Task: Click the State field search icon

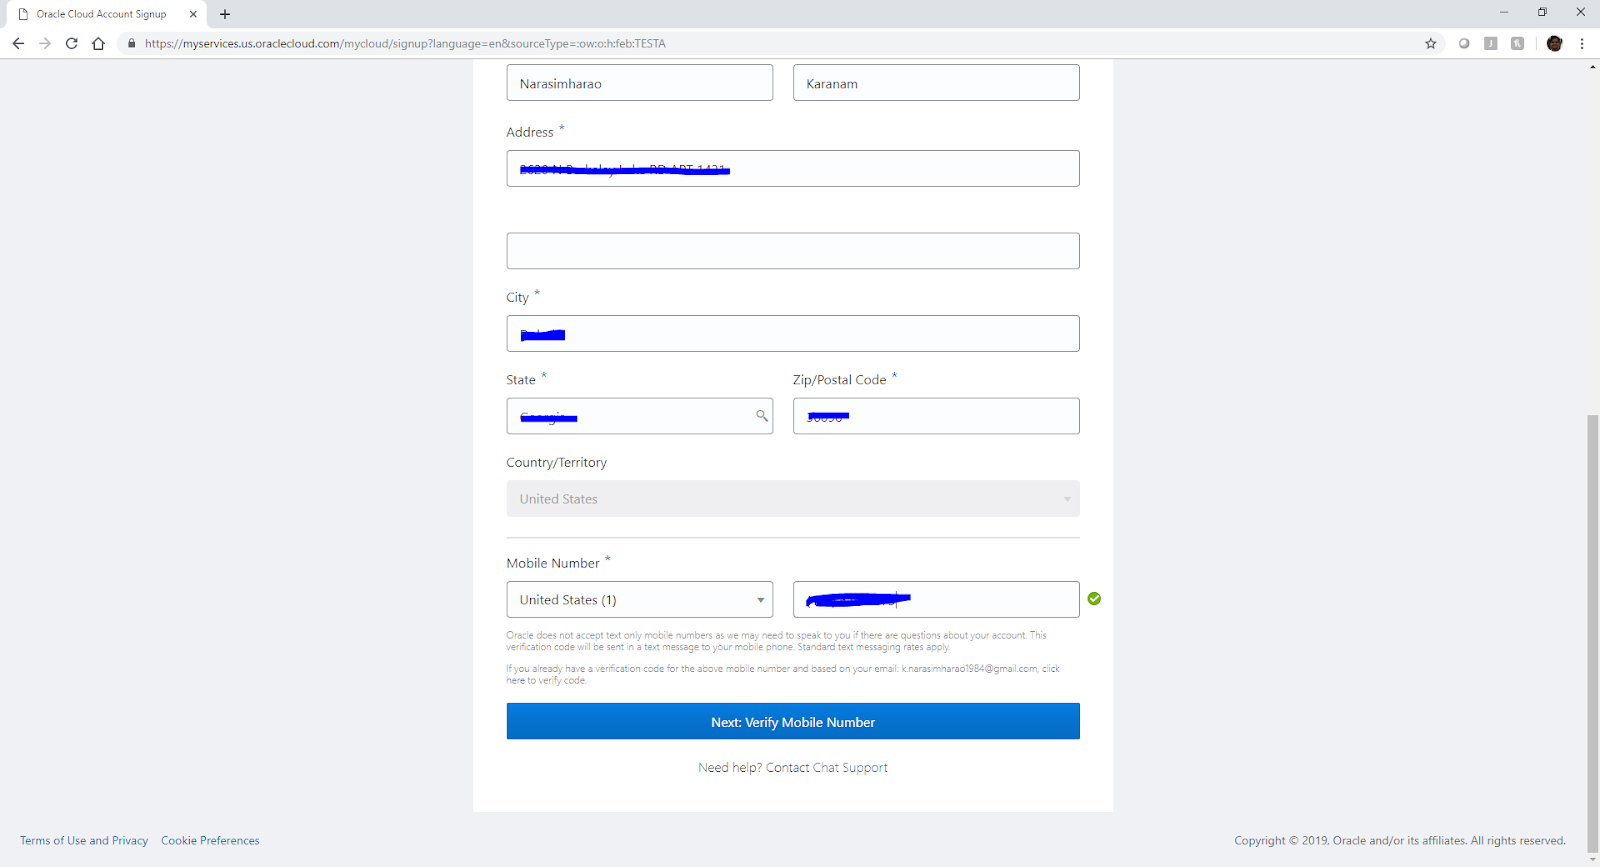Action: (x=761, y=416)
